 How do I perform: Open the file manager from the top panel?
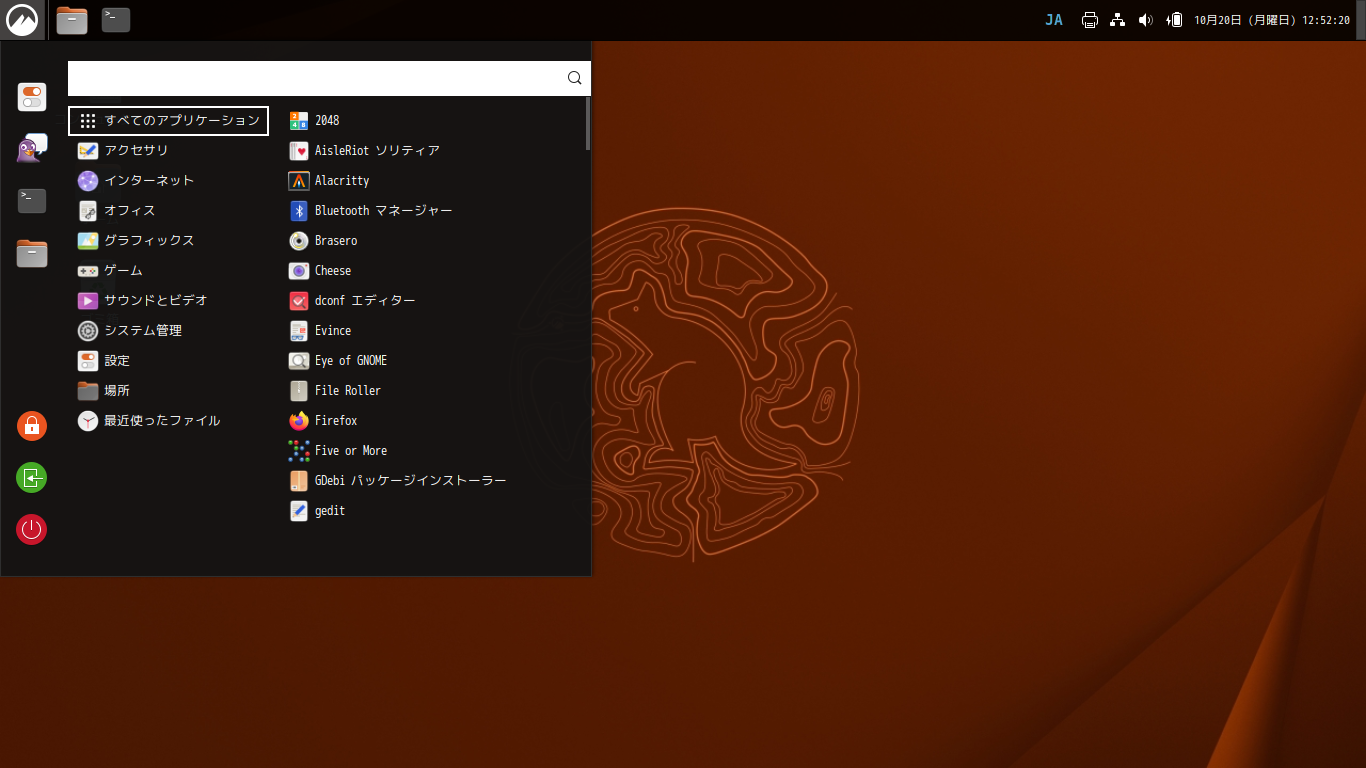(71, 19)
